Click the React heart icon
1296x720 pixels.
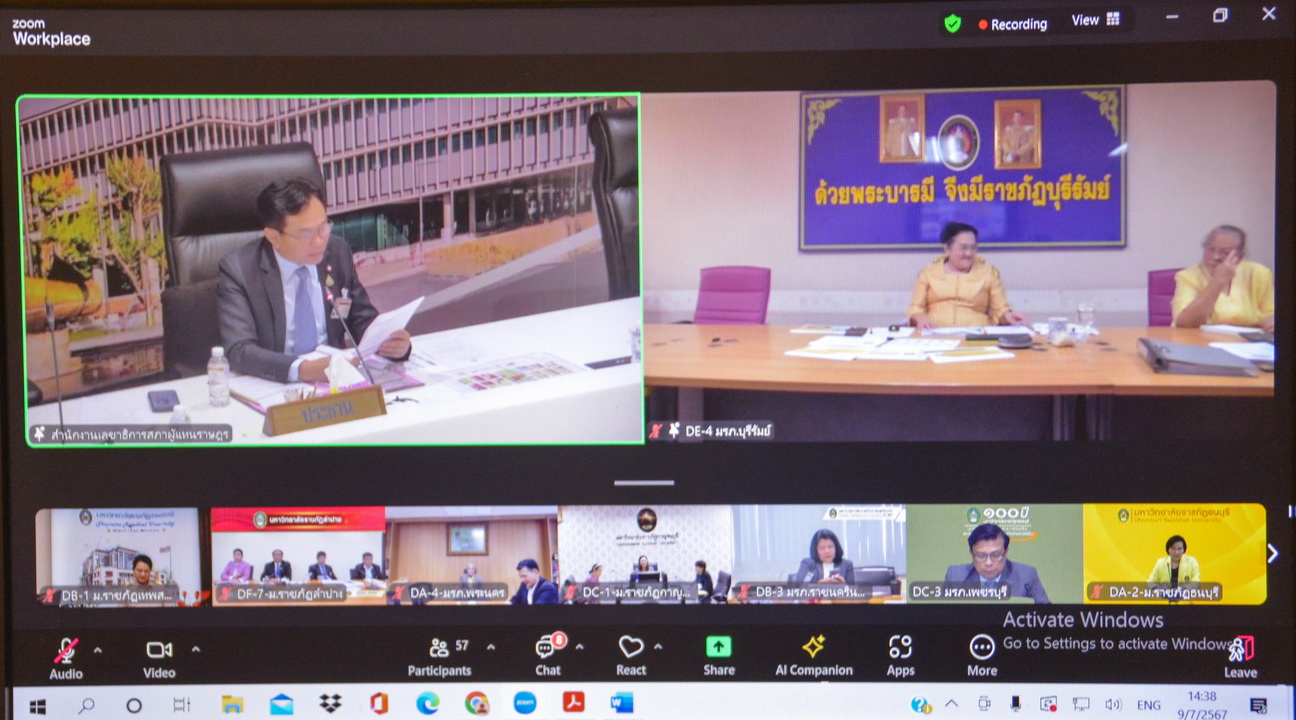[x=631, y=648]
